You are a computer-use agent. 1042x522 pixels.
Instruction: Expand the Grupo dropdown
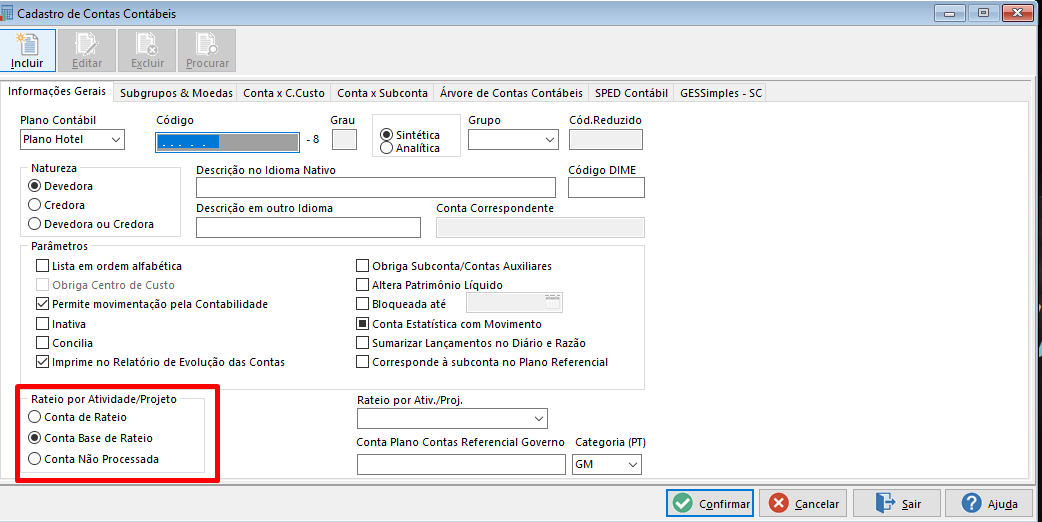[513, 139]
